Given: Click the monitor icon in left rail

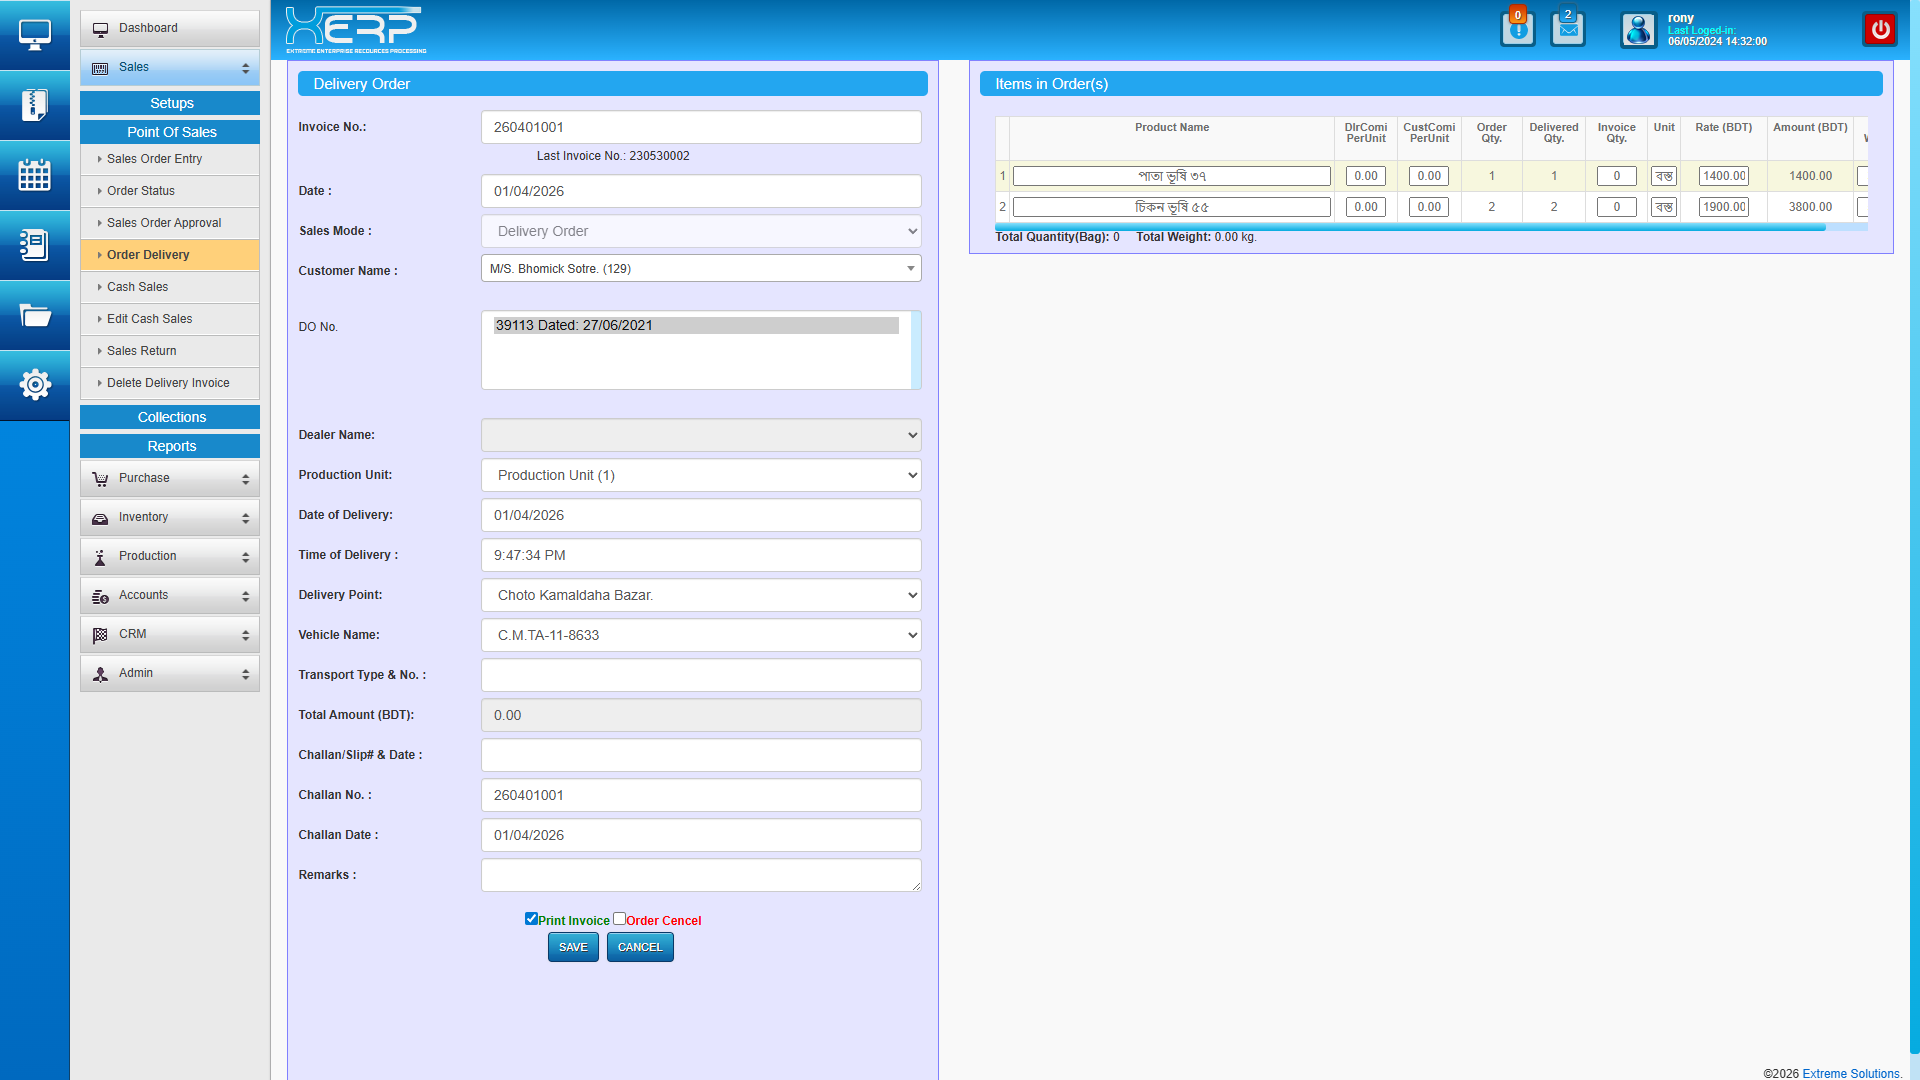Looking at the screenshot, I should 34,35.
